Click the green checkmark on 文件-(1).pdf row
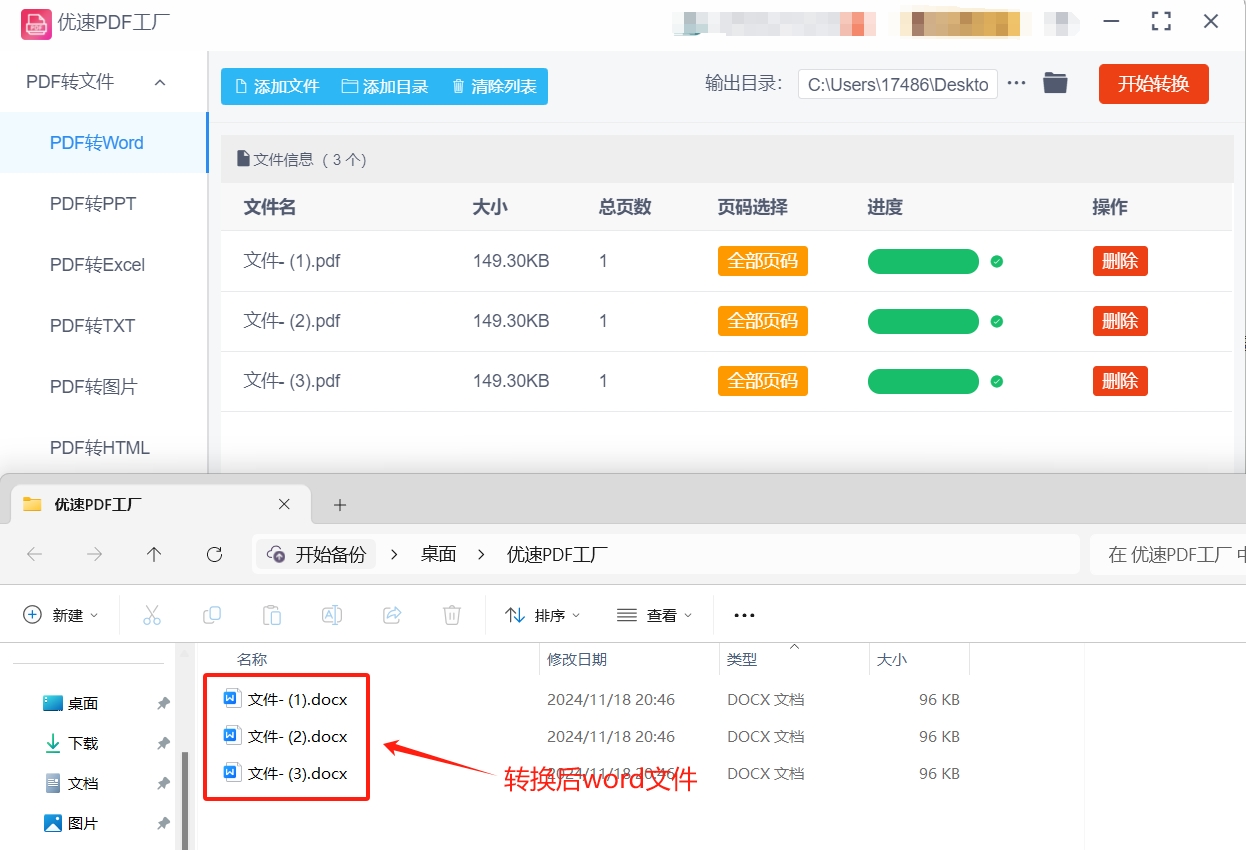 coord(996,261)
